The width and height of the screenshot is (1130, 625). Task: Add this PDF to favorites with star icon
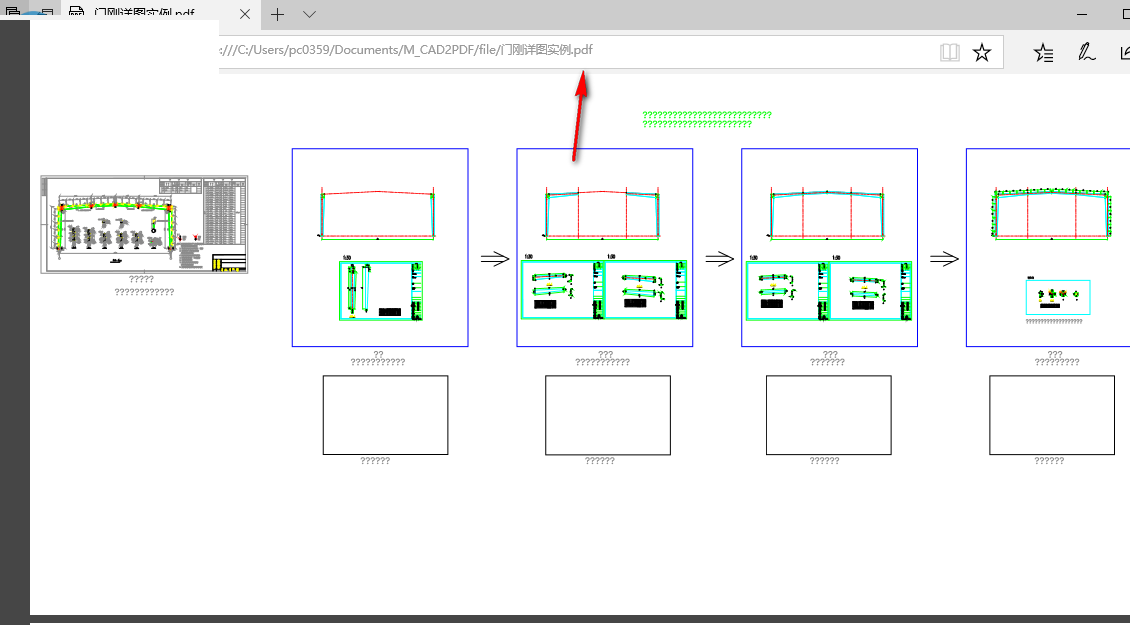pos(981,51)
